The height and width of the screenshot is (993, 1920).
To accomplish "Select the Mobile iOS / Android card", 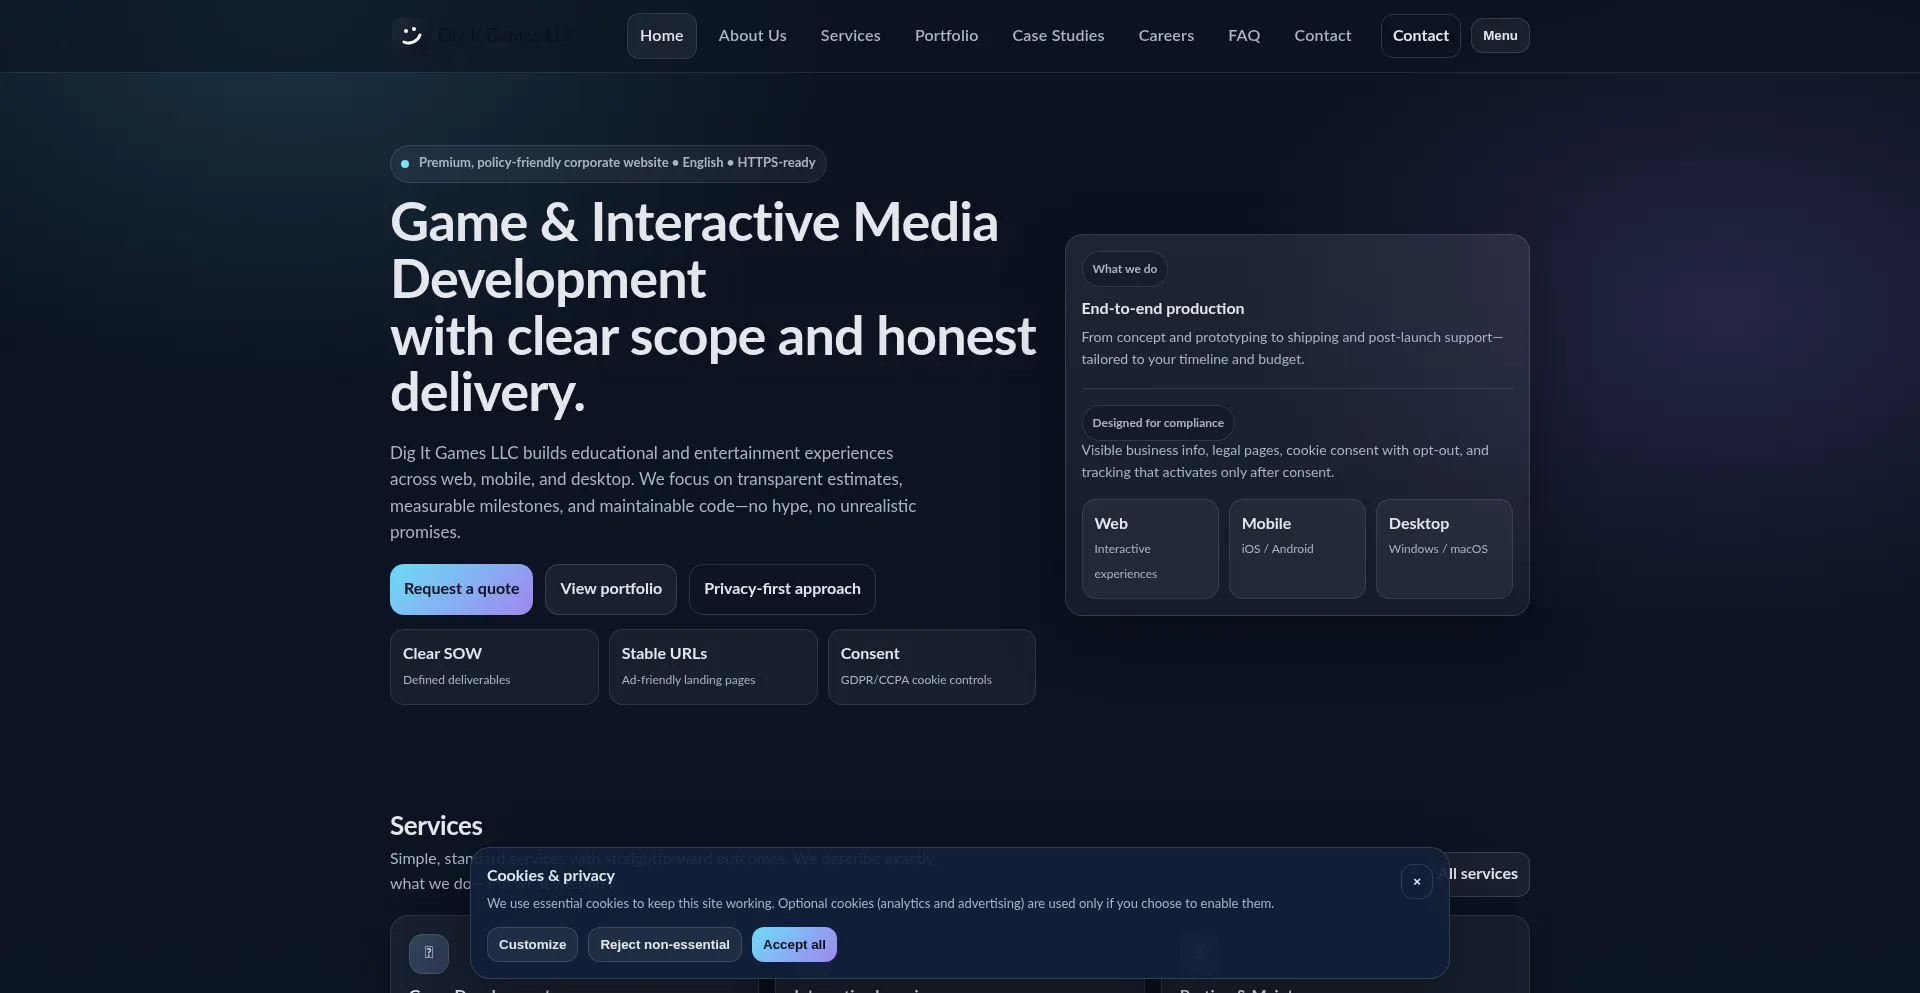I will click(1296, 548).
